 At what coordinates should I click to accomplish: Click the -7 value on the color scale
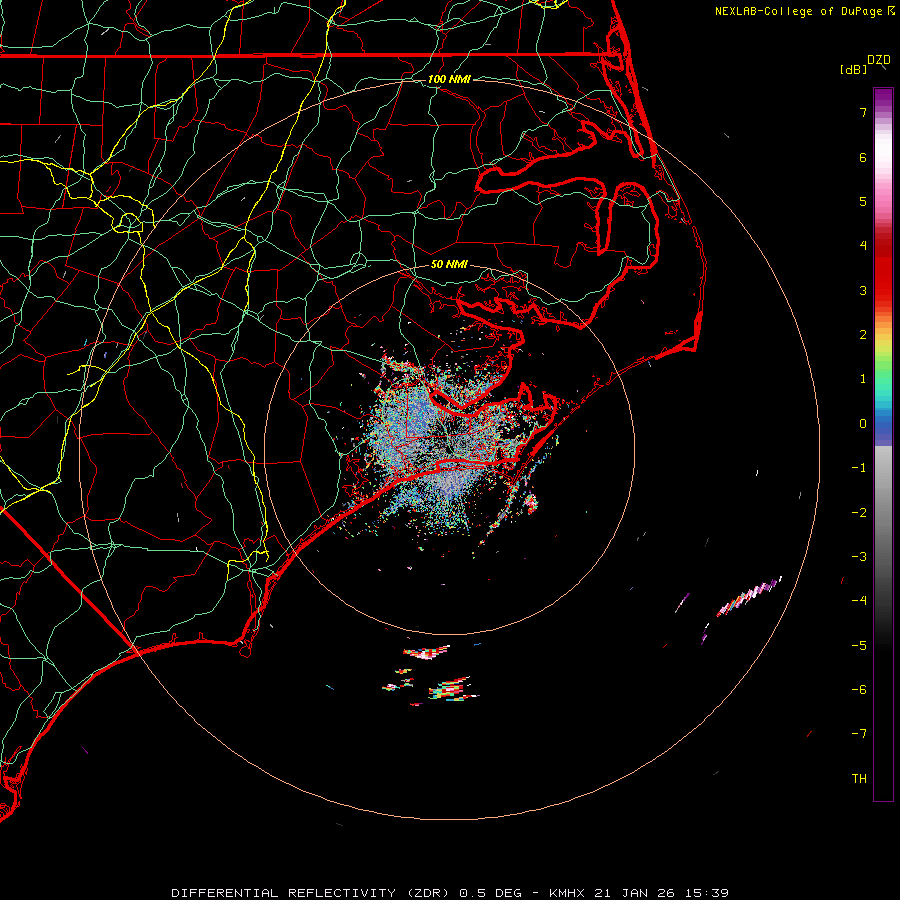pyautogui.click(x=859, y=734)
